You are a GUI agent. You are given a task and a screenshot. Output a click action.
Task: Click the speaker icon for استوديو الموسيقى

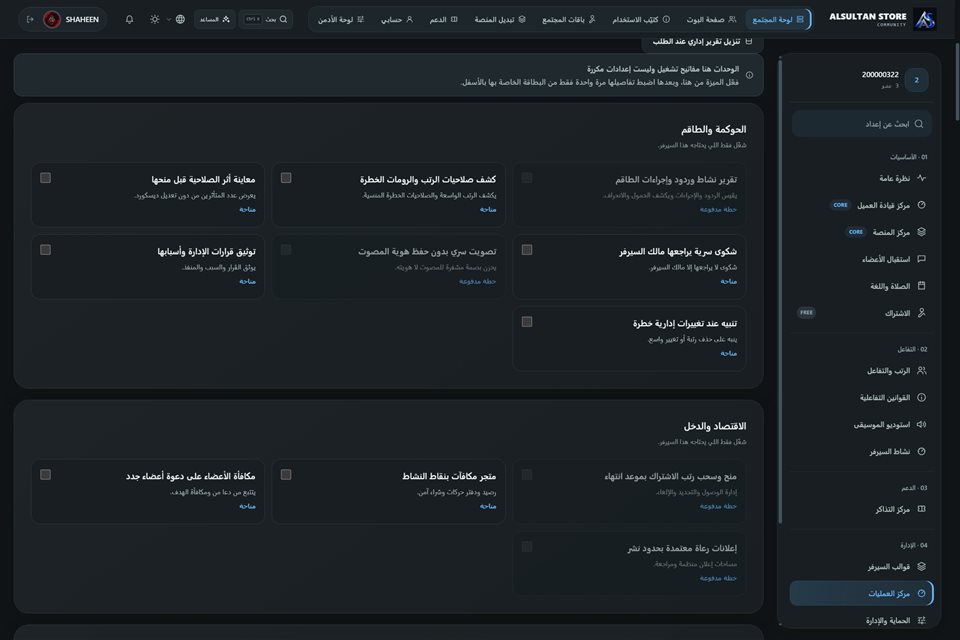(921, 424)
